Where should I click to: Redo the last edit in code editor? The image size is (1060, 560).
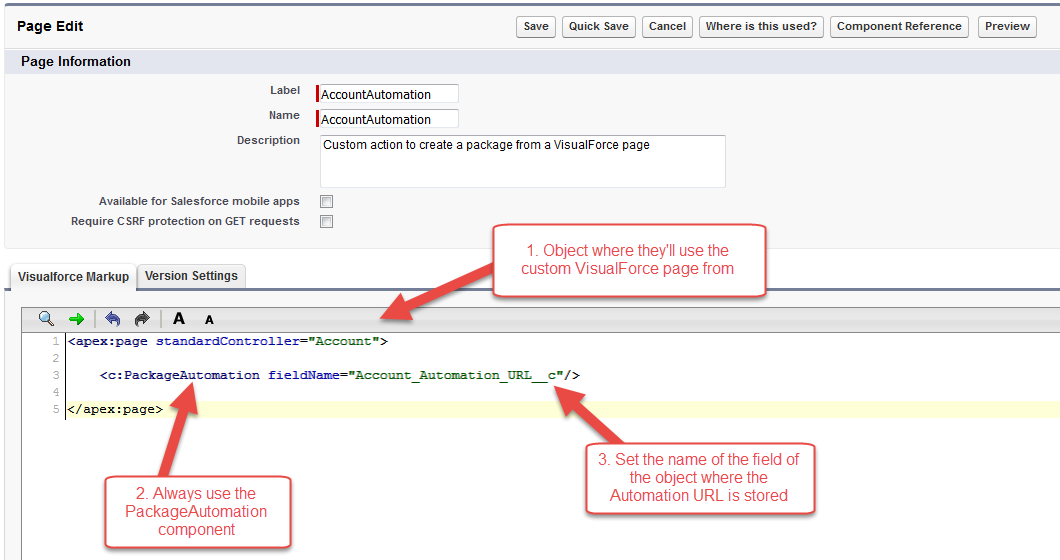pos(142,319)
